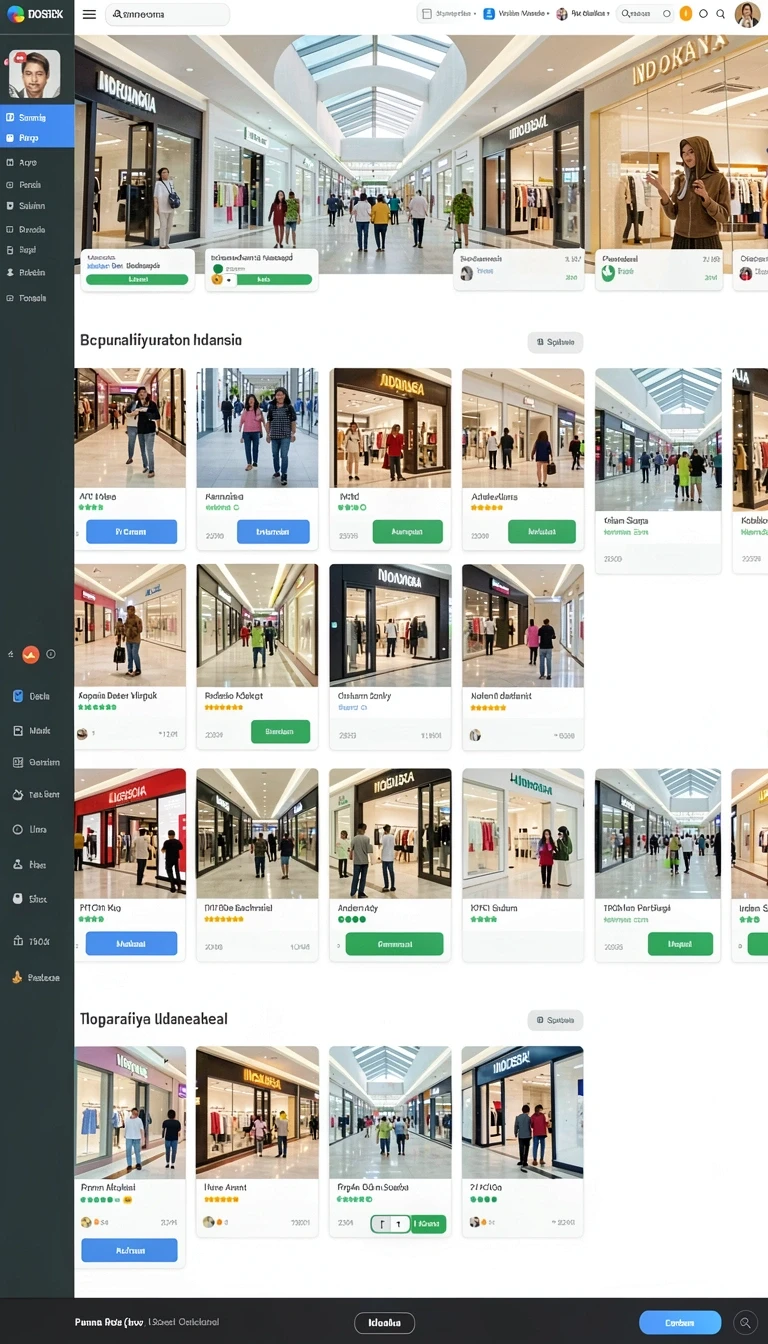Open the Gorniam sidebar icon item

pyautogui.click(x=37, y=762)
